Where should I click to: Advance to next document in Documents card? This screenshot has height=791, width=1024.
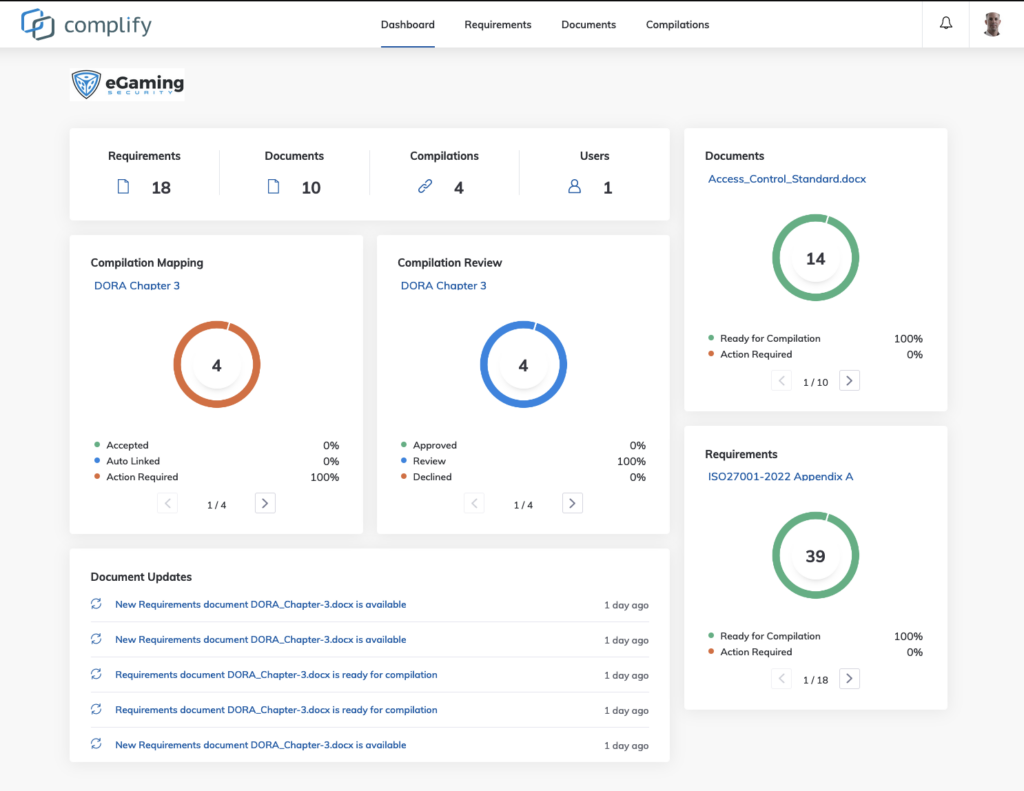pyautogui.click(x=849, y=381)
